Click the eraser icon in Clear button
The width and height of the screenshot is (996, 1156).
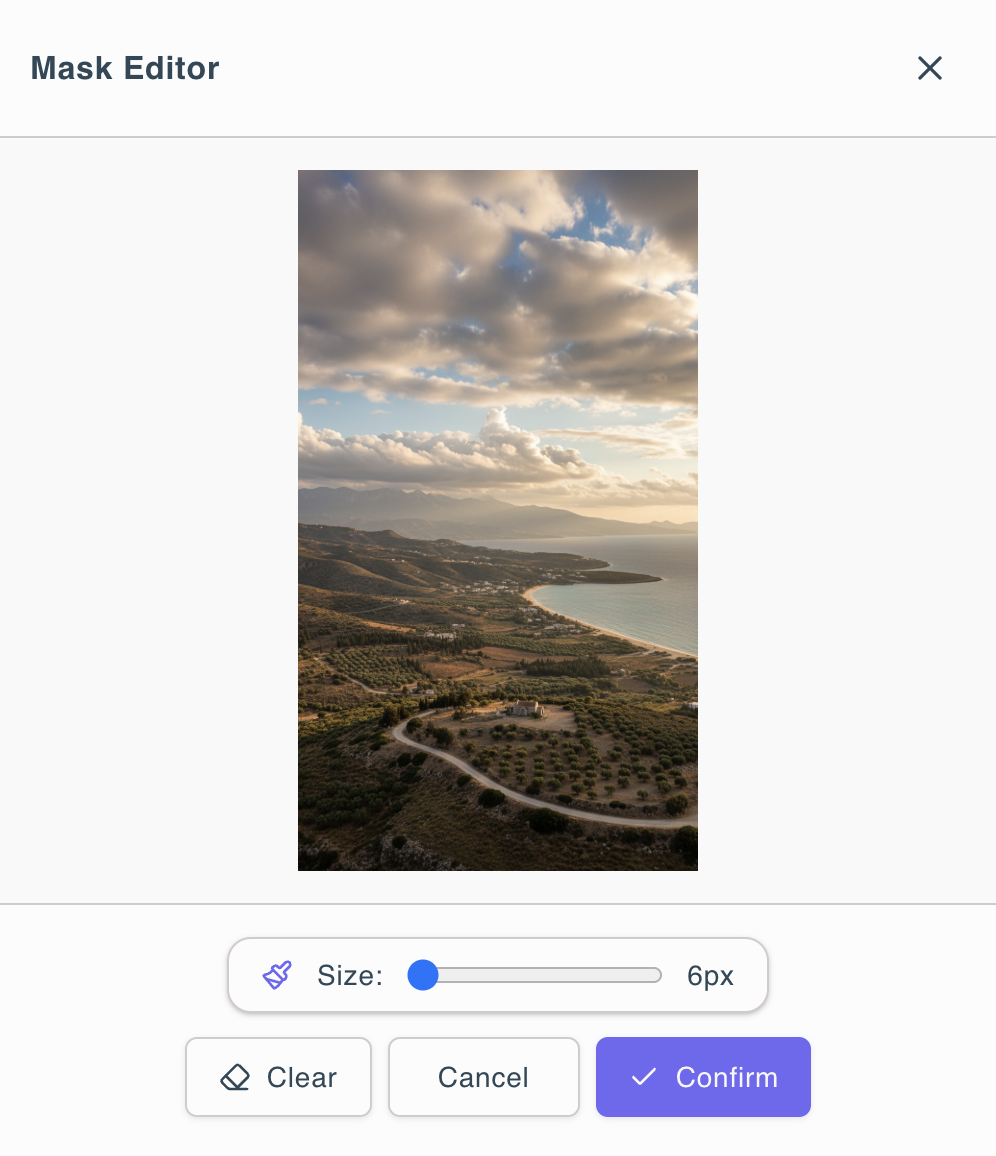pos(235,1077)
